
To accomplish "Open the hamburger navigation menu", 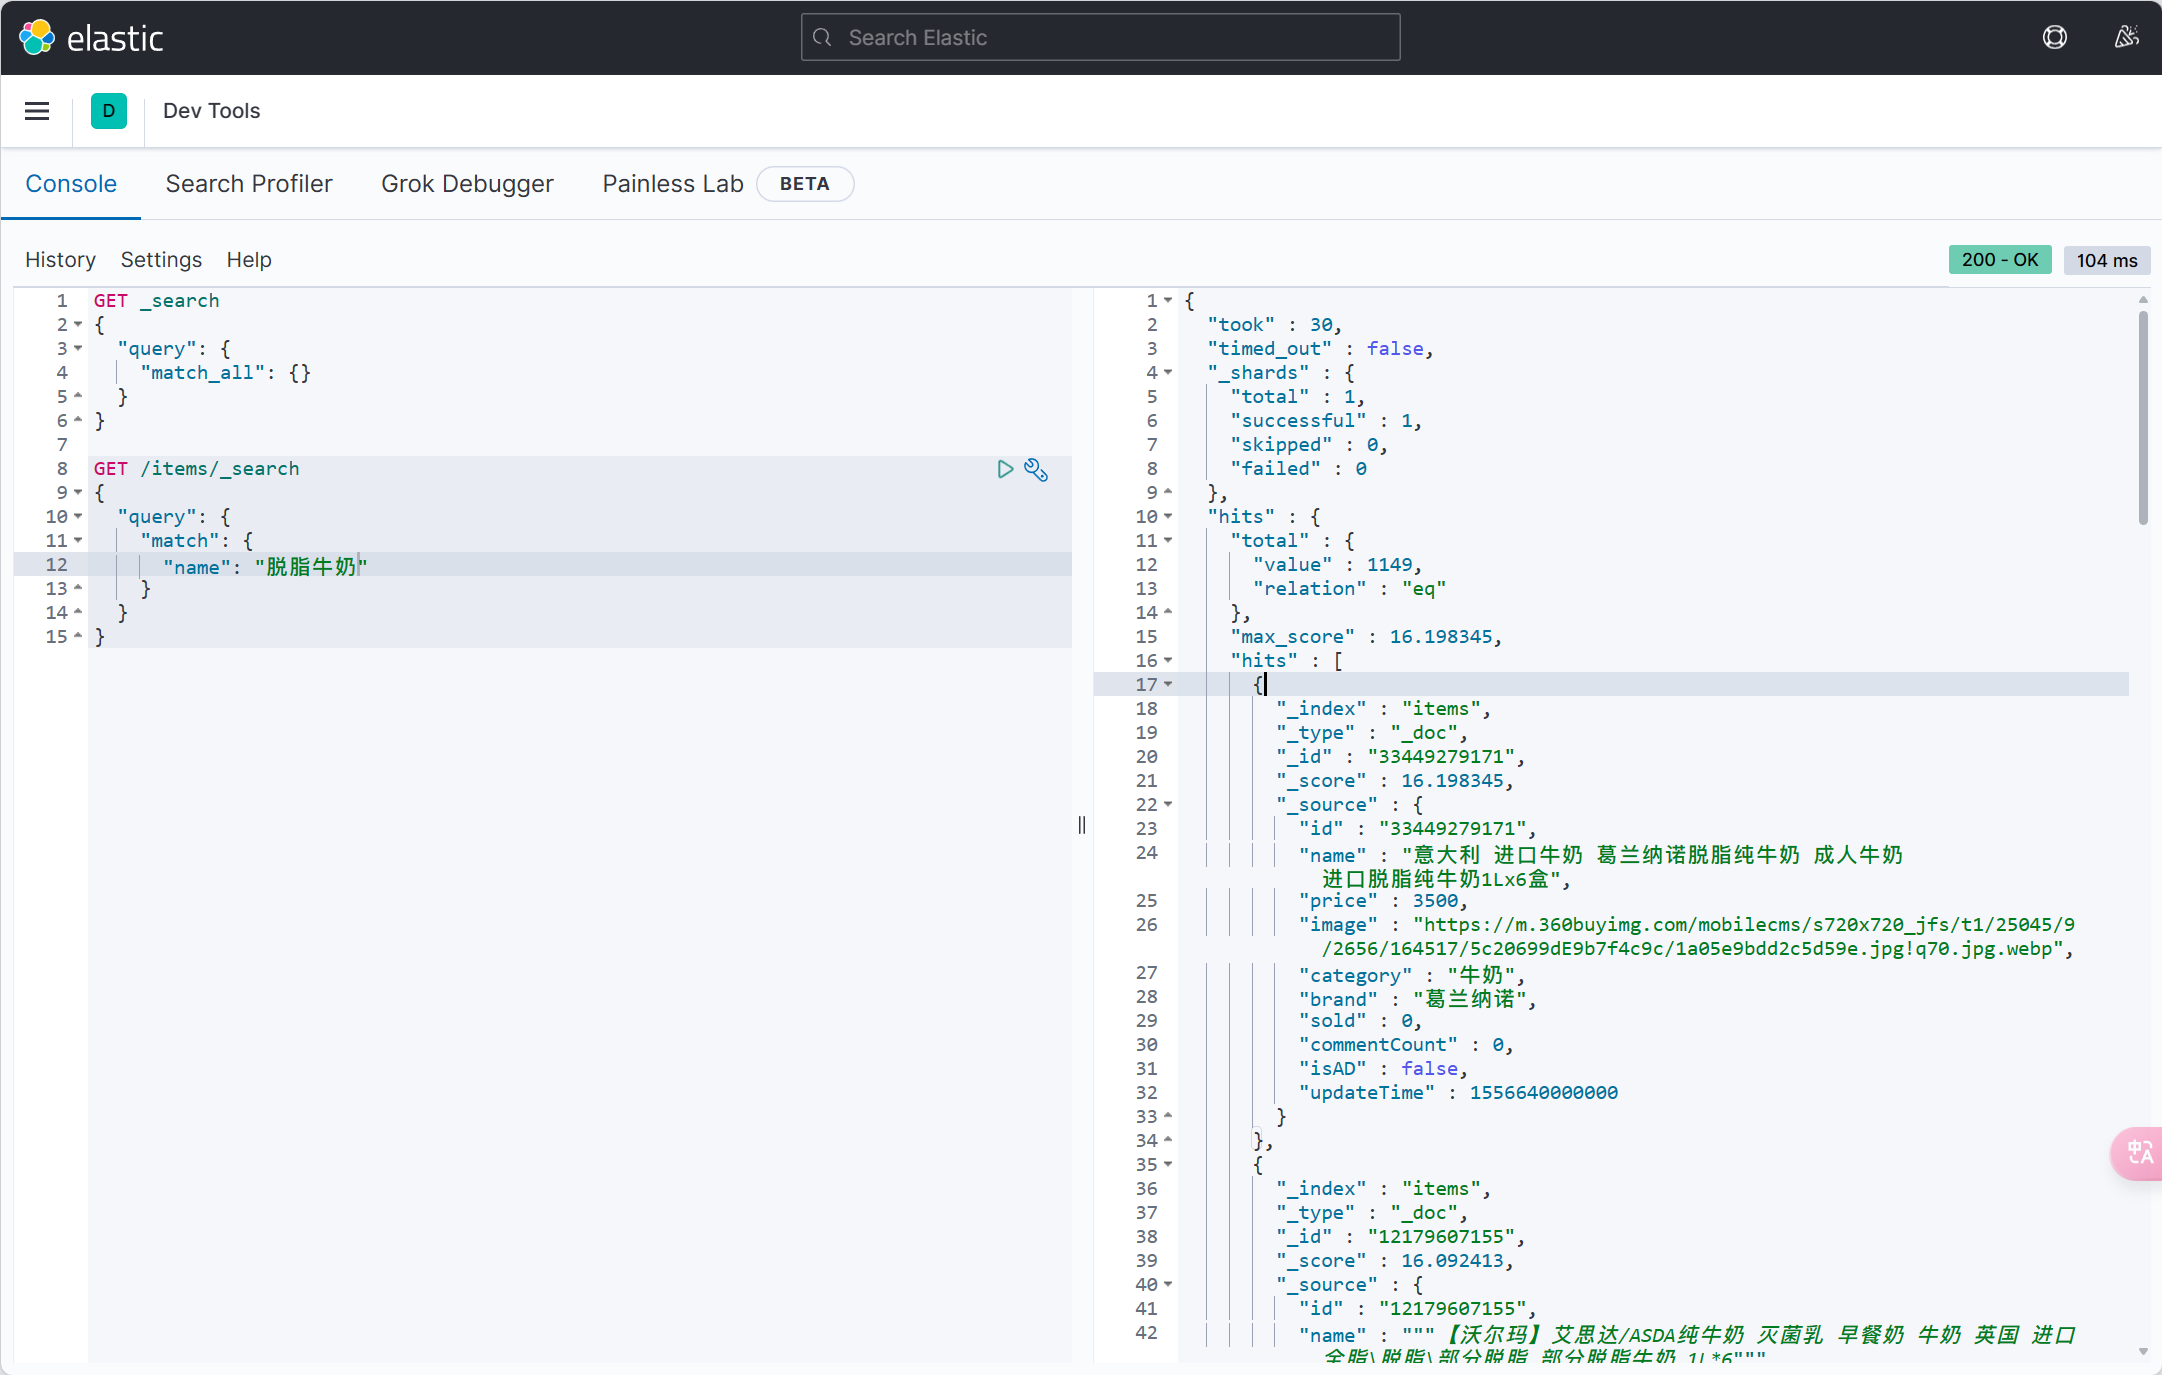I will pyautogui.click(x=37, y=111).
